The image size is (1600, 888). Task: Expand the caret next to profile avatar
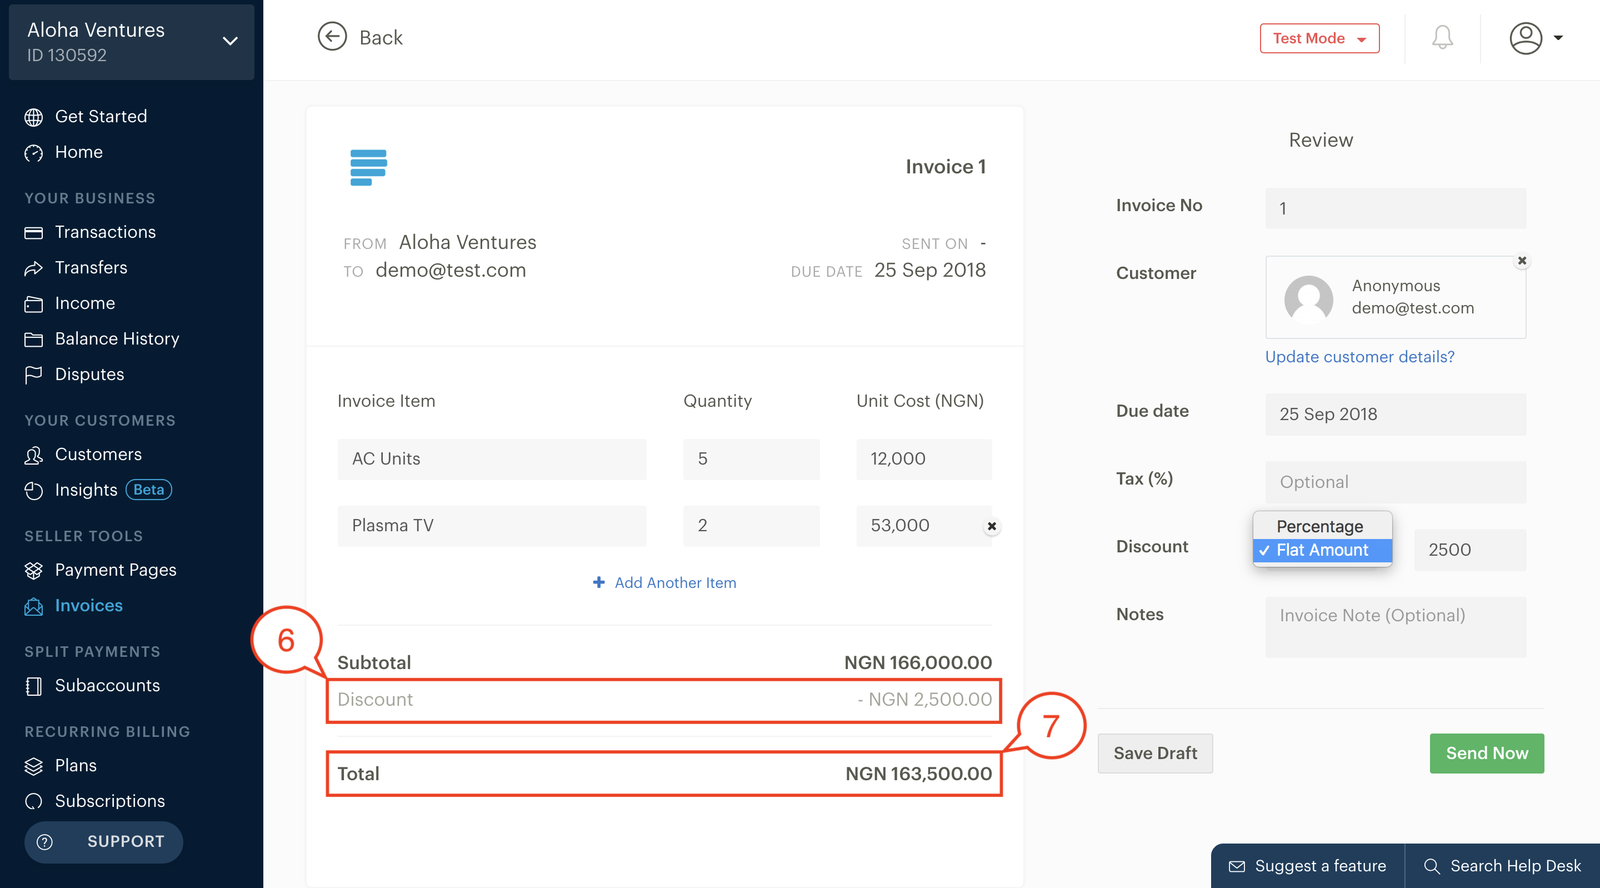pyautogui.click(x=1558, y=38)
